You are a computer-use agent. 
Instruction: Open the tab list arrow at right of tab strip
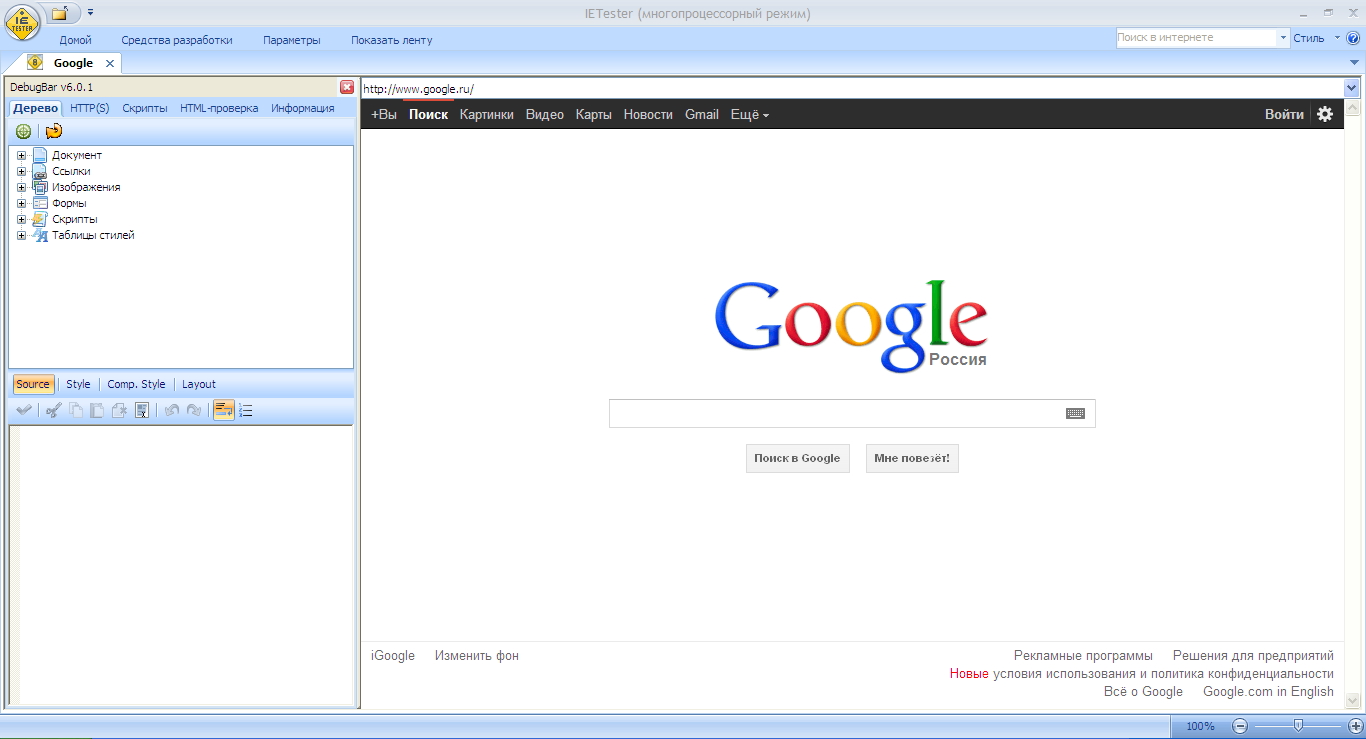pos(1355,63)
